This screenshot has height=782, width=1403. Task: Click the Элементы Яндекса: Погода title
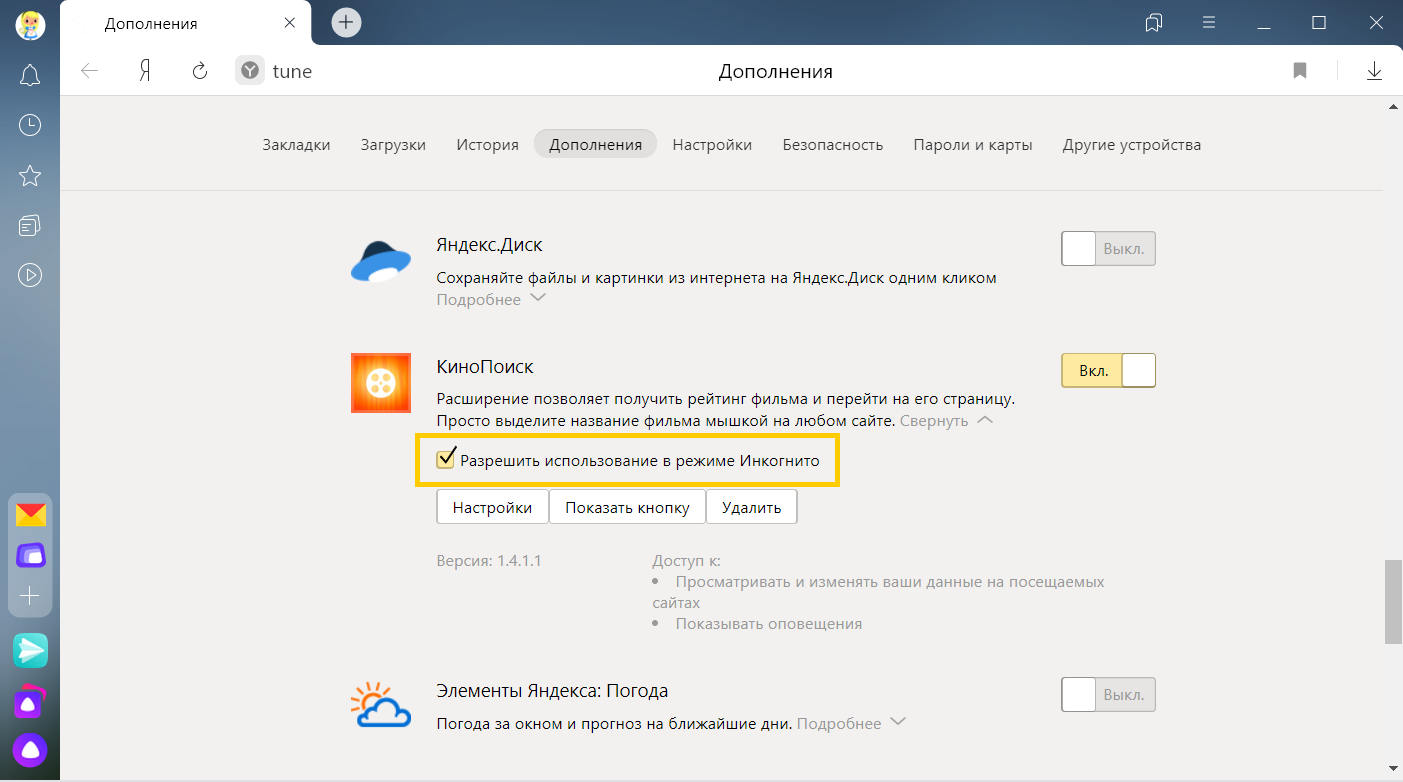click(x=552, y=691)
